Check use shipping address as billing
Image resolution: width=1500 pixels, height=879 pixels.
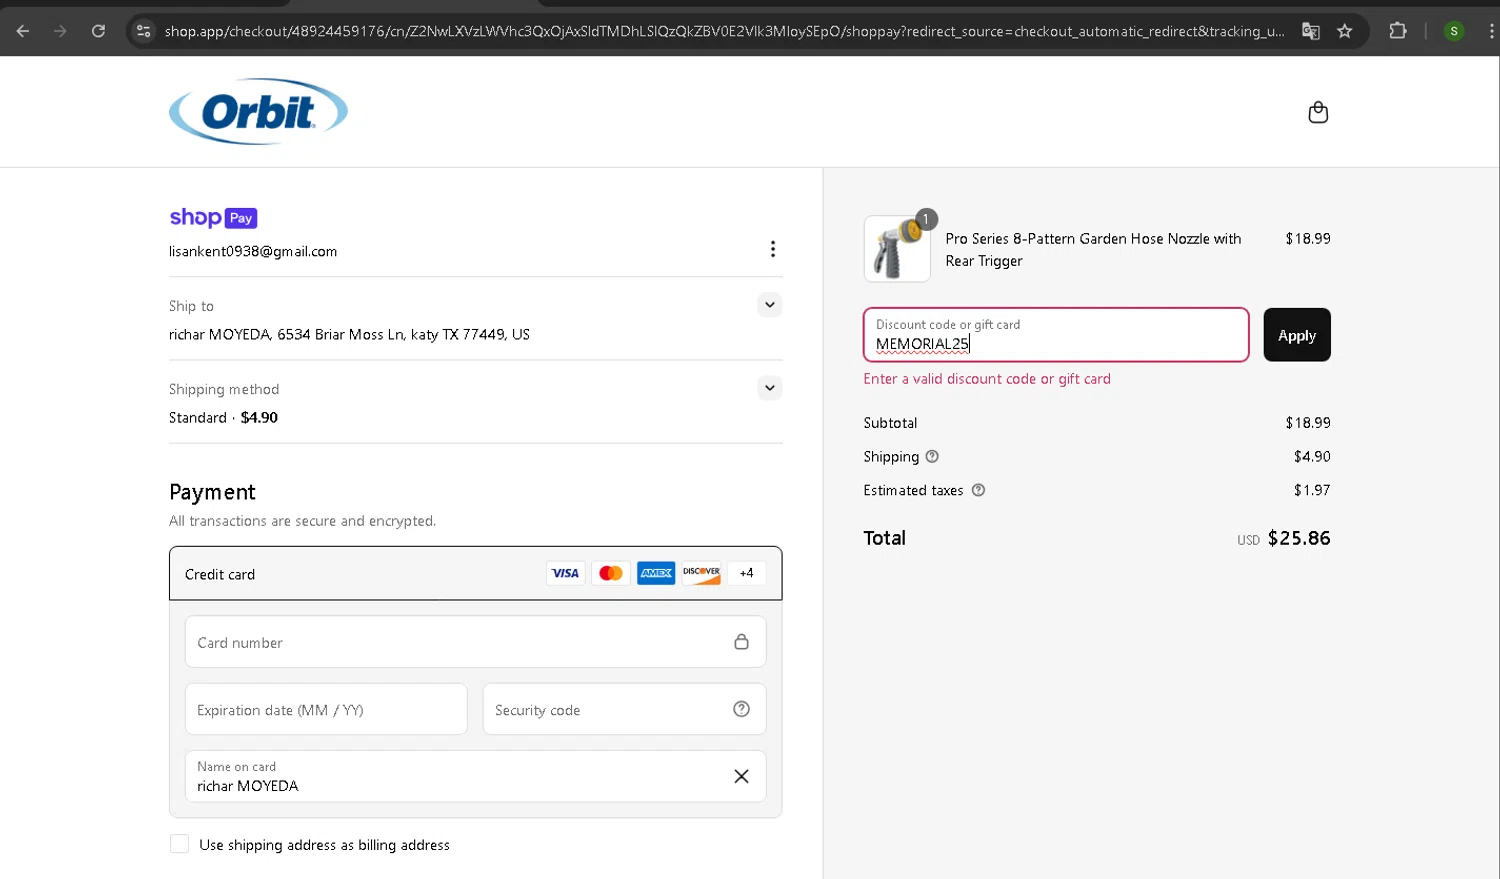[179, 844]
